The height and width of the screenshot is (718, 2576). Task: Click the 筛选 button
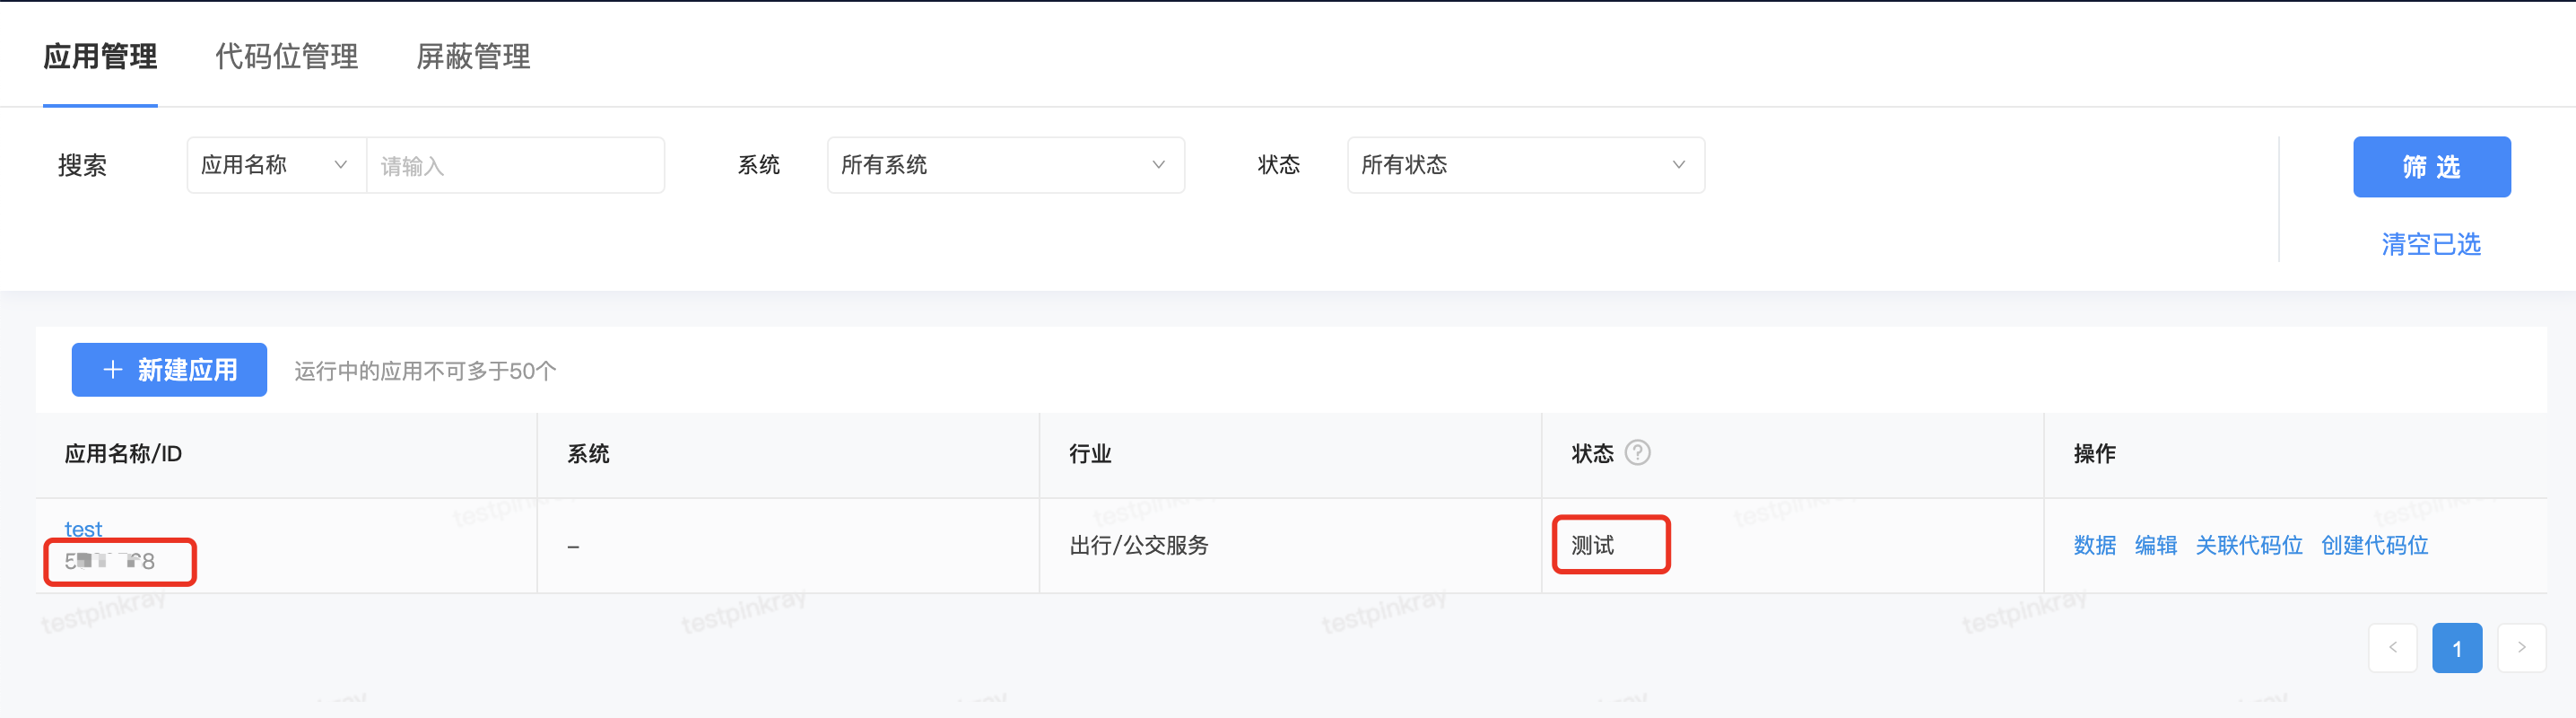tap(2432, 166)
